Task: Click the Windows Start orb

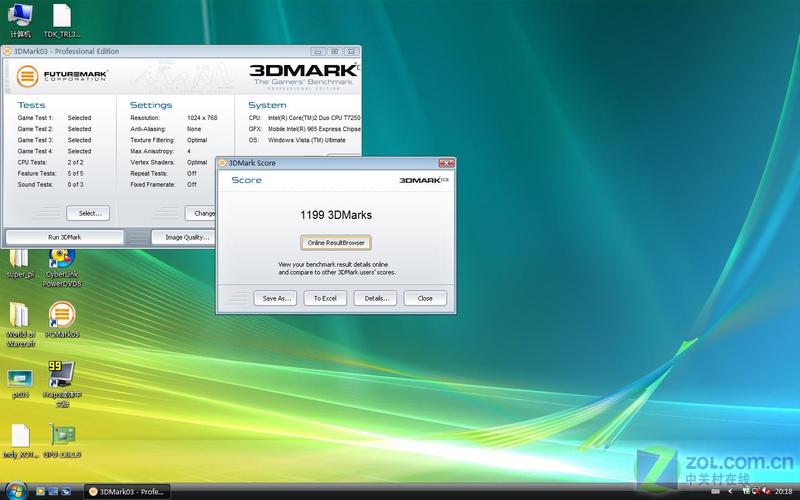Action: pyautogui.click(x=16, y=491)
